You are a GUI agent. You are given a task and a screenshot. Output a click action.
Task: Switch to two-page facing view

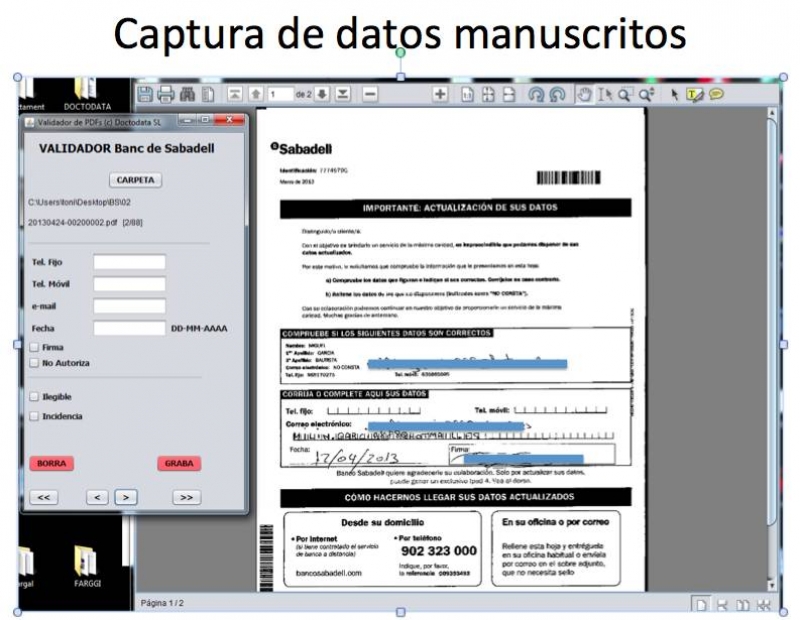pyautogui.click(x=743, y=605)
